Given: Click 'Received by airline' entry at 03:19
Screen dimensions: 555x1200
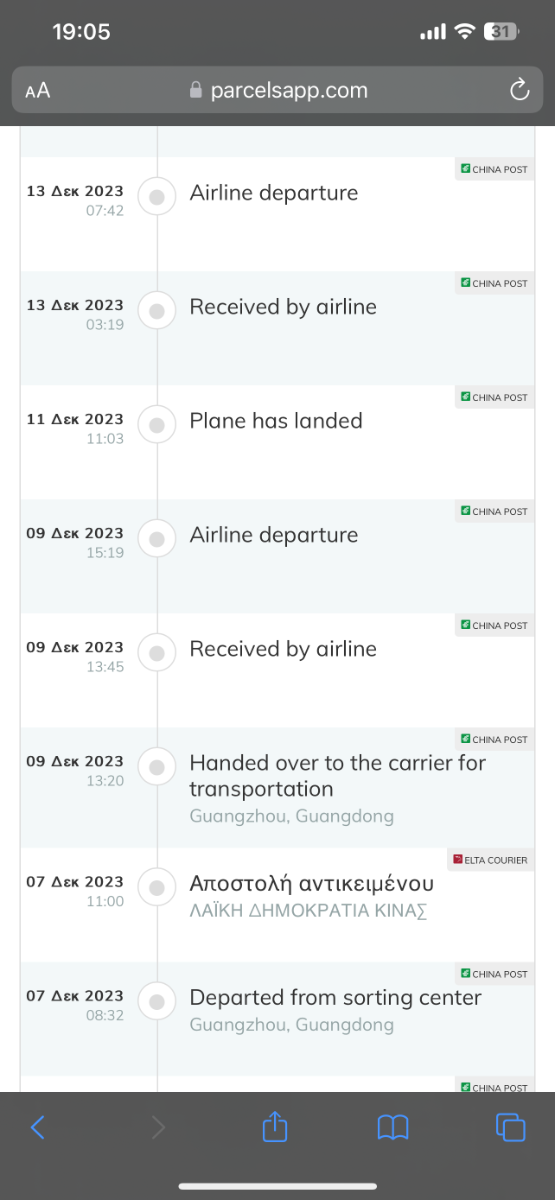Looking at the screenshot, I should [283, 307].
